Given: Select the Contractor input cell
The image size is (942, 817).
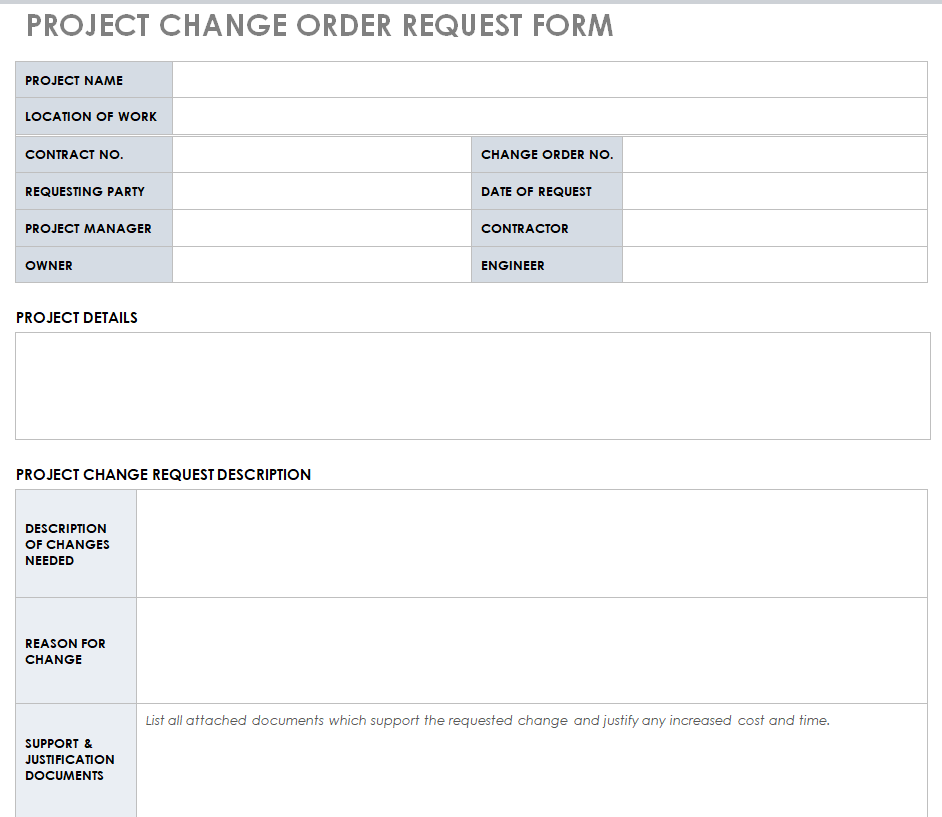Looking at the screenshot, I should (x=774, y=228).
